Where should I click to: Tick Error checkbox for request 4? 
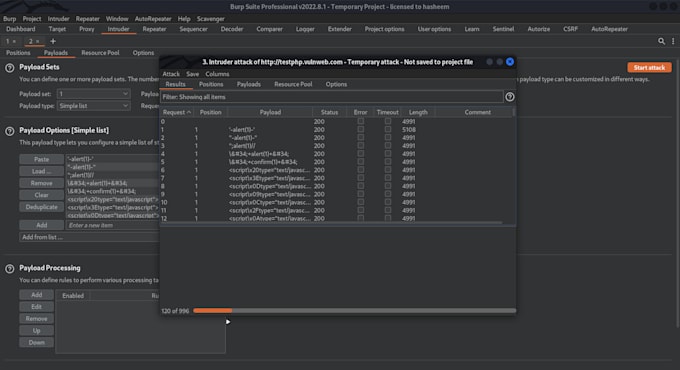[360, 154]
